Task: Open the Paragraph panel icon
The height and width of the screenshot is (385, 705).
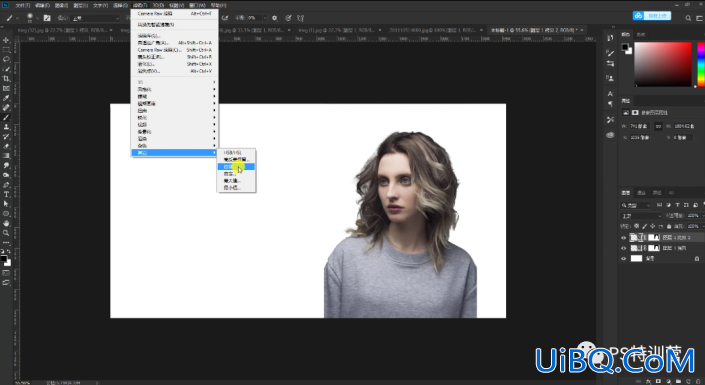Action: (x=610, y=104)
